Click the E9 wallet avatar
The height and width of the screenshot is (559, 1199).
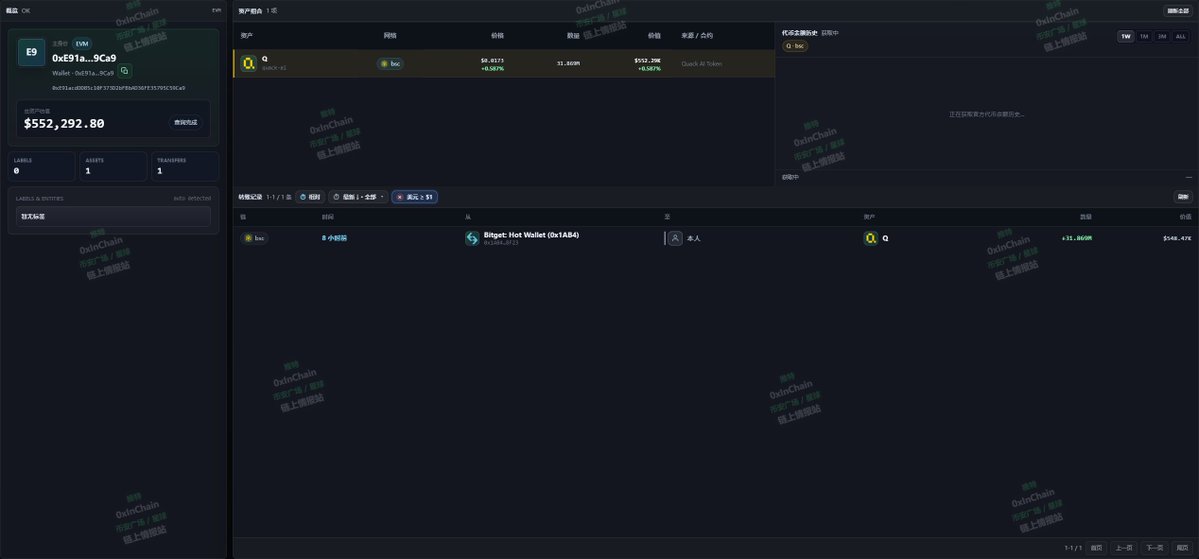(31, 52)
